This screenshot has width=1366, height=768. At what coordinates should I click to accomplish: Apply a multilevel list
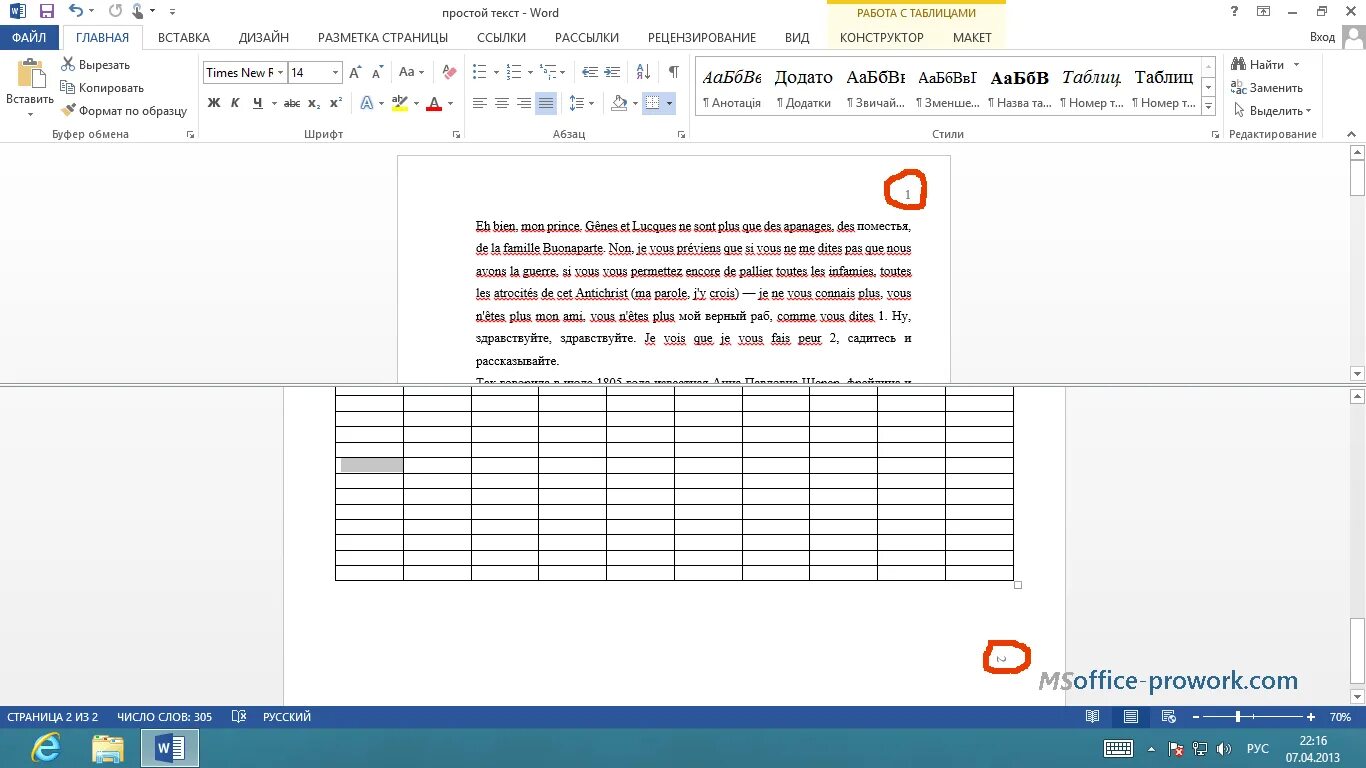pos(548,73)
